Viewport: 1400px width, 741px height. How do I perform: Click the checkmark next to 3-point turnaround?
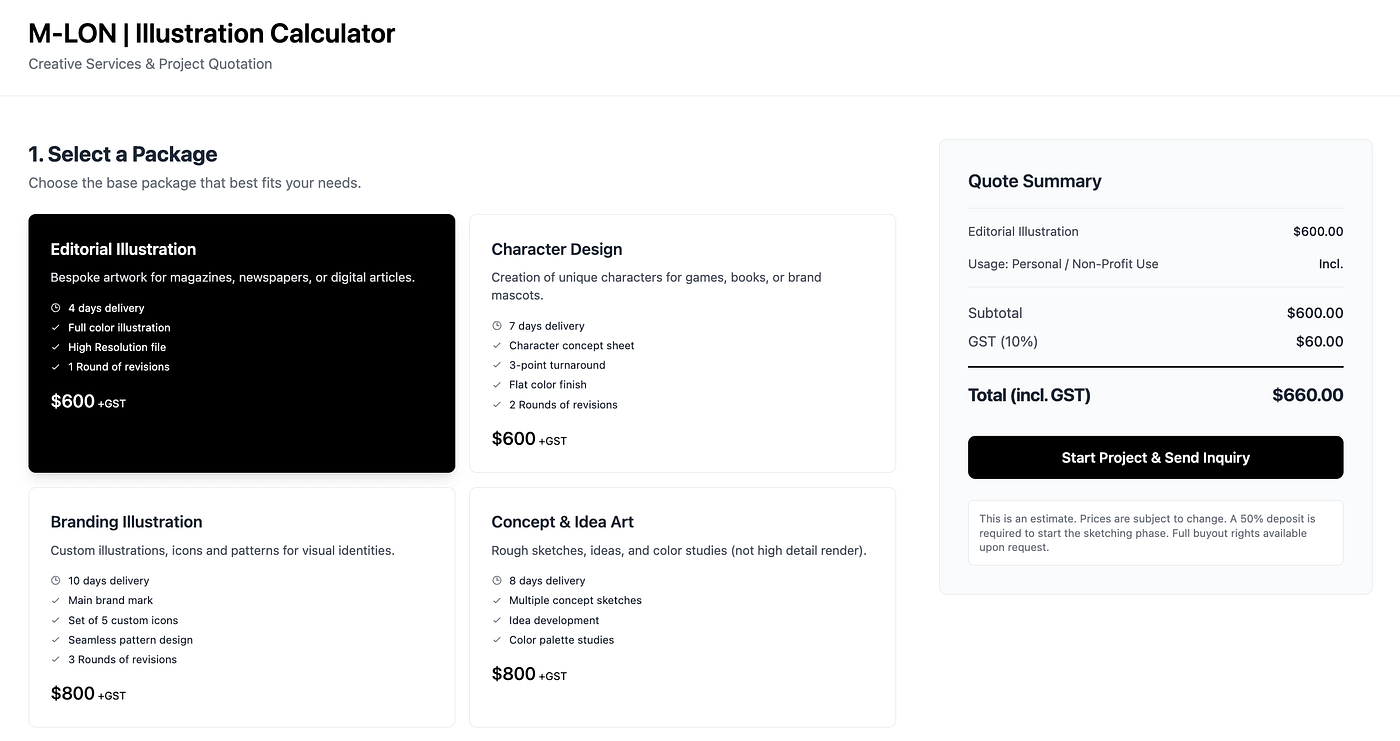click(x=497, y=365)
